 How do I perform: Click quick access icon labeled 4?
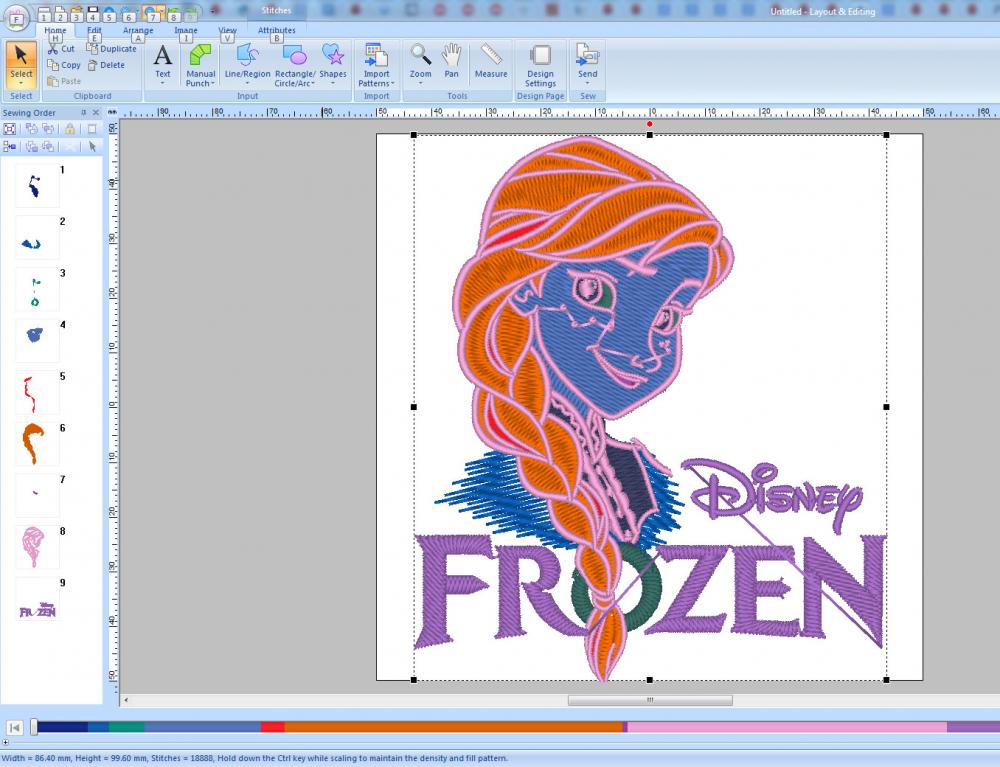coord(92,15)
